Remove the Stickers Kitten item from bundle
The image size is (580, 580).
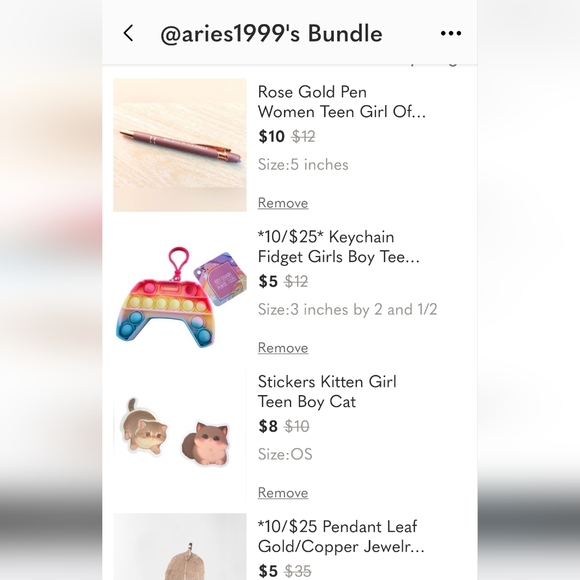point(283,493)
